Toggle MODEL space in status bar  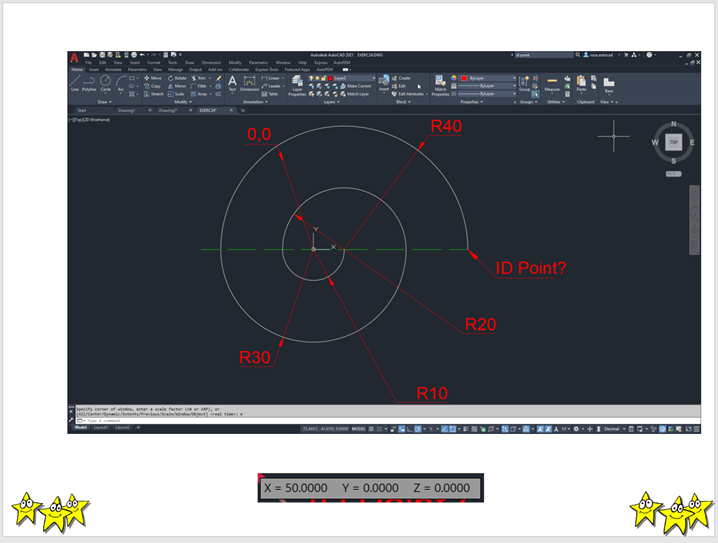pos(359,429)
